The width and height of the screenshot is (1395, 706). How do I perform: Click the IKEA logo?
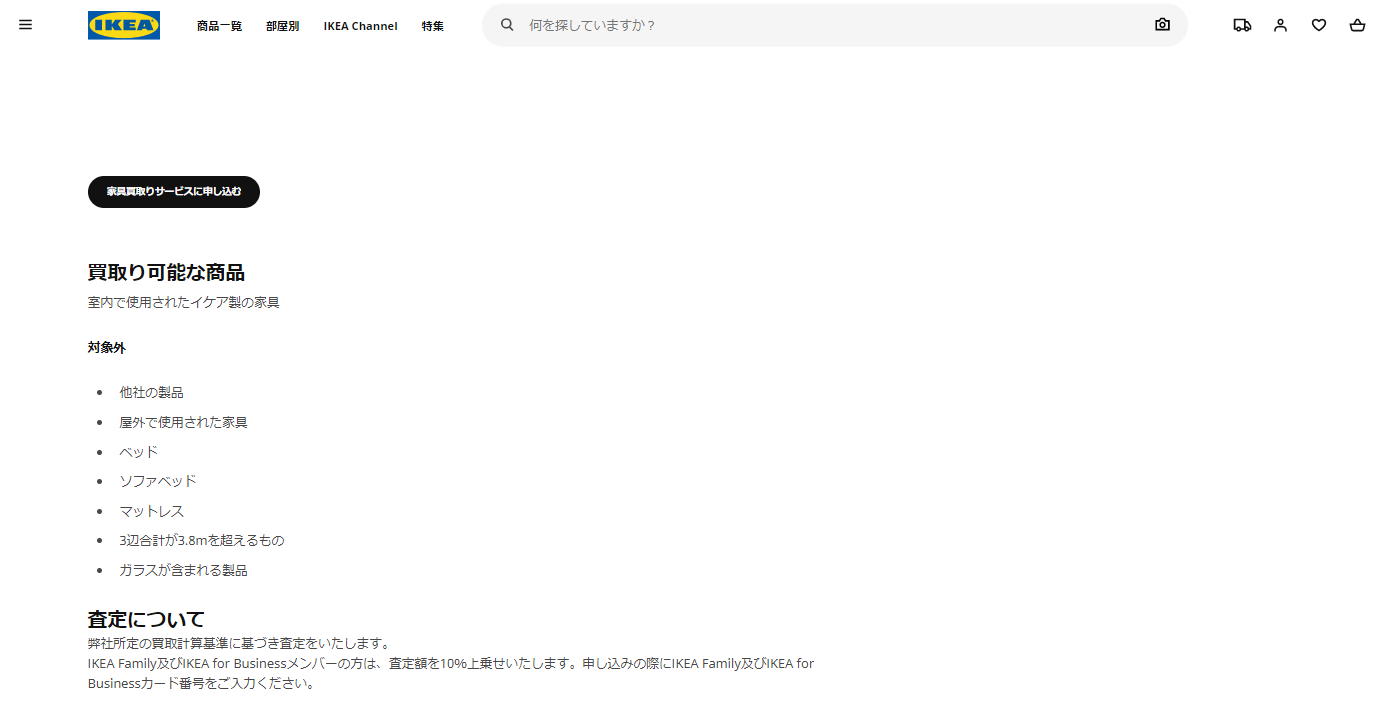pos(124,25)
